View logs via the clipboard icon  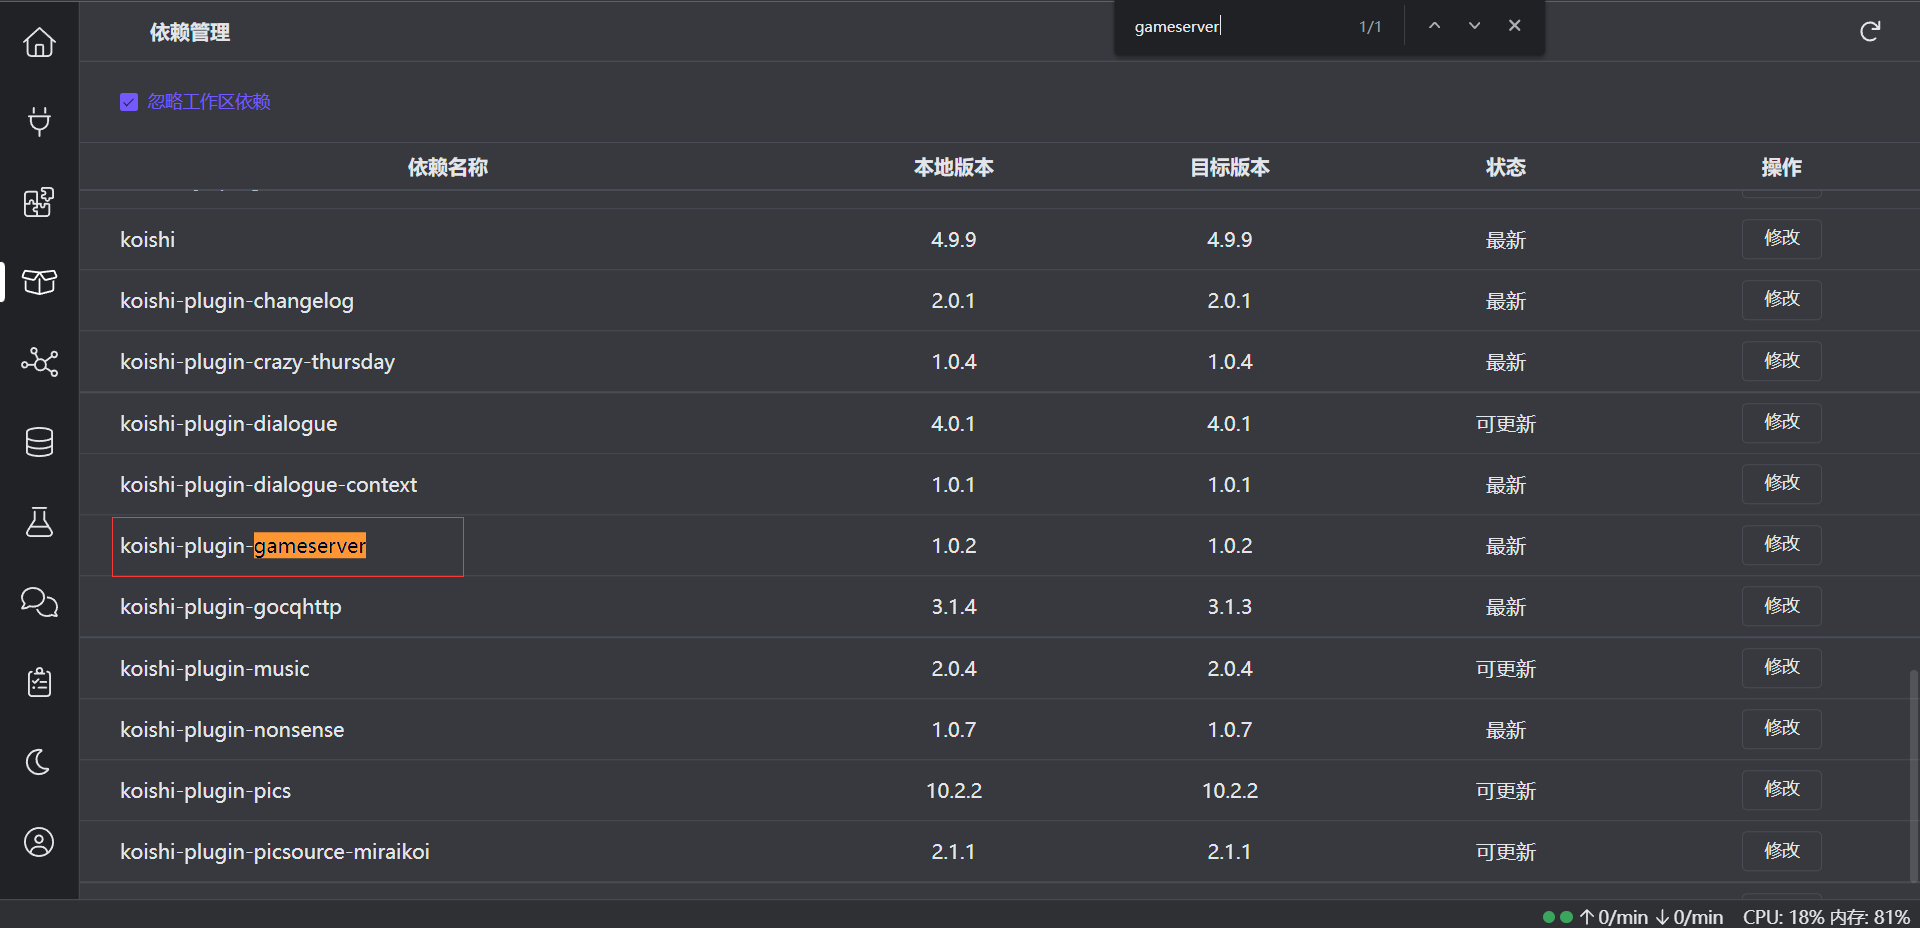(39, 682)
